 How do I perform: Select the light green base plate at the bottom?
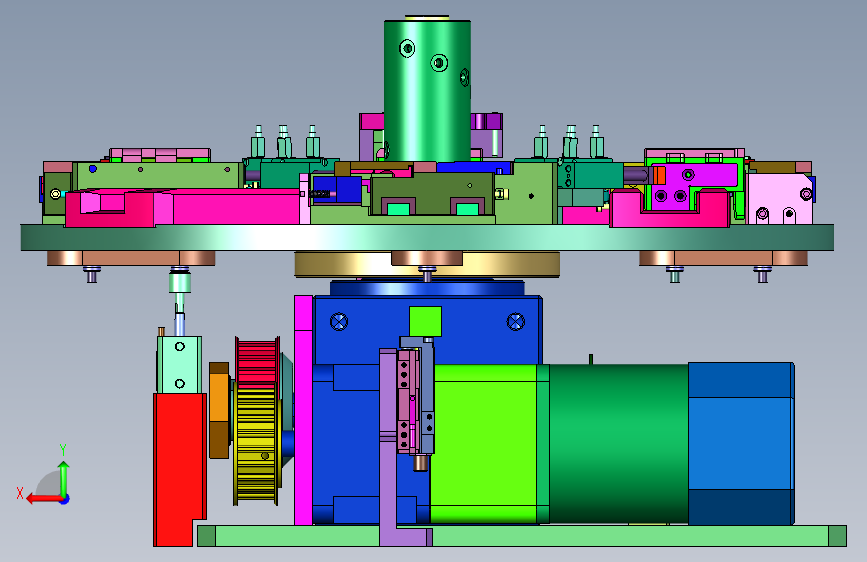522,536
